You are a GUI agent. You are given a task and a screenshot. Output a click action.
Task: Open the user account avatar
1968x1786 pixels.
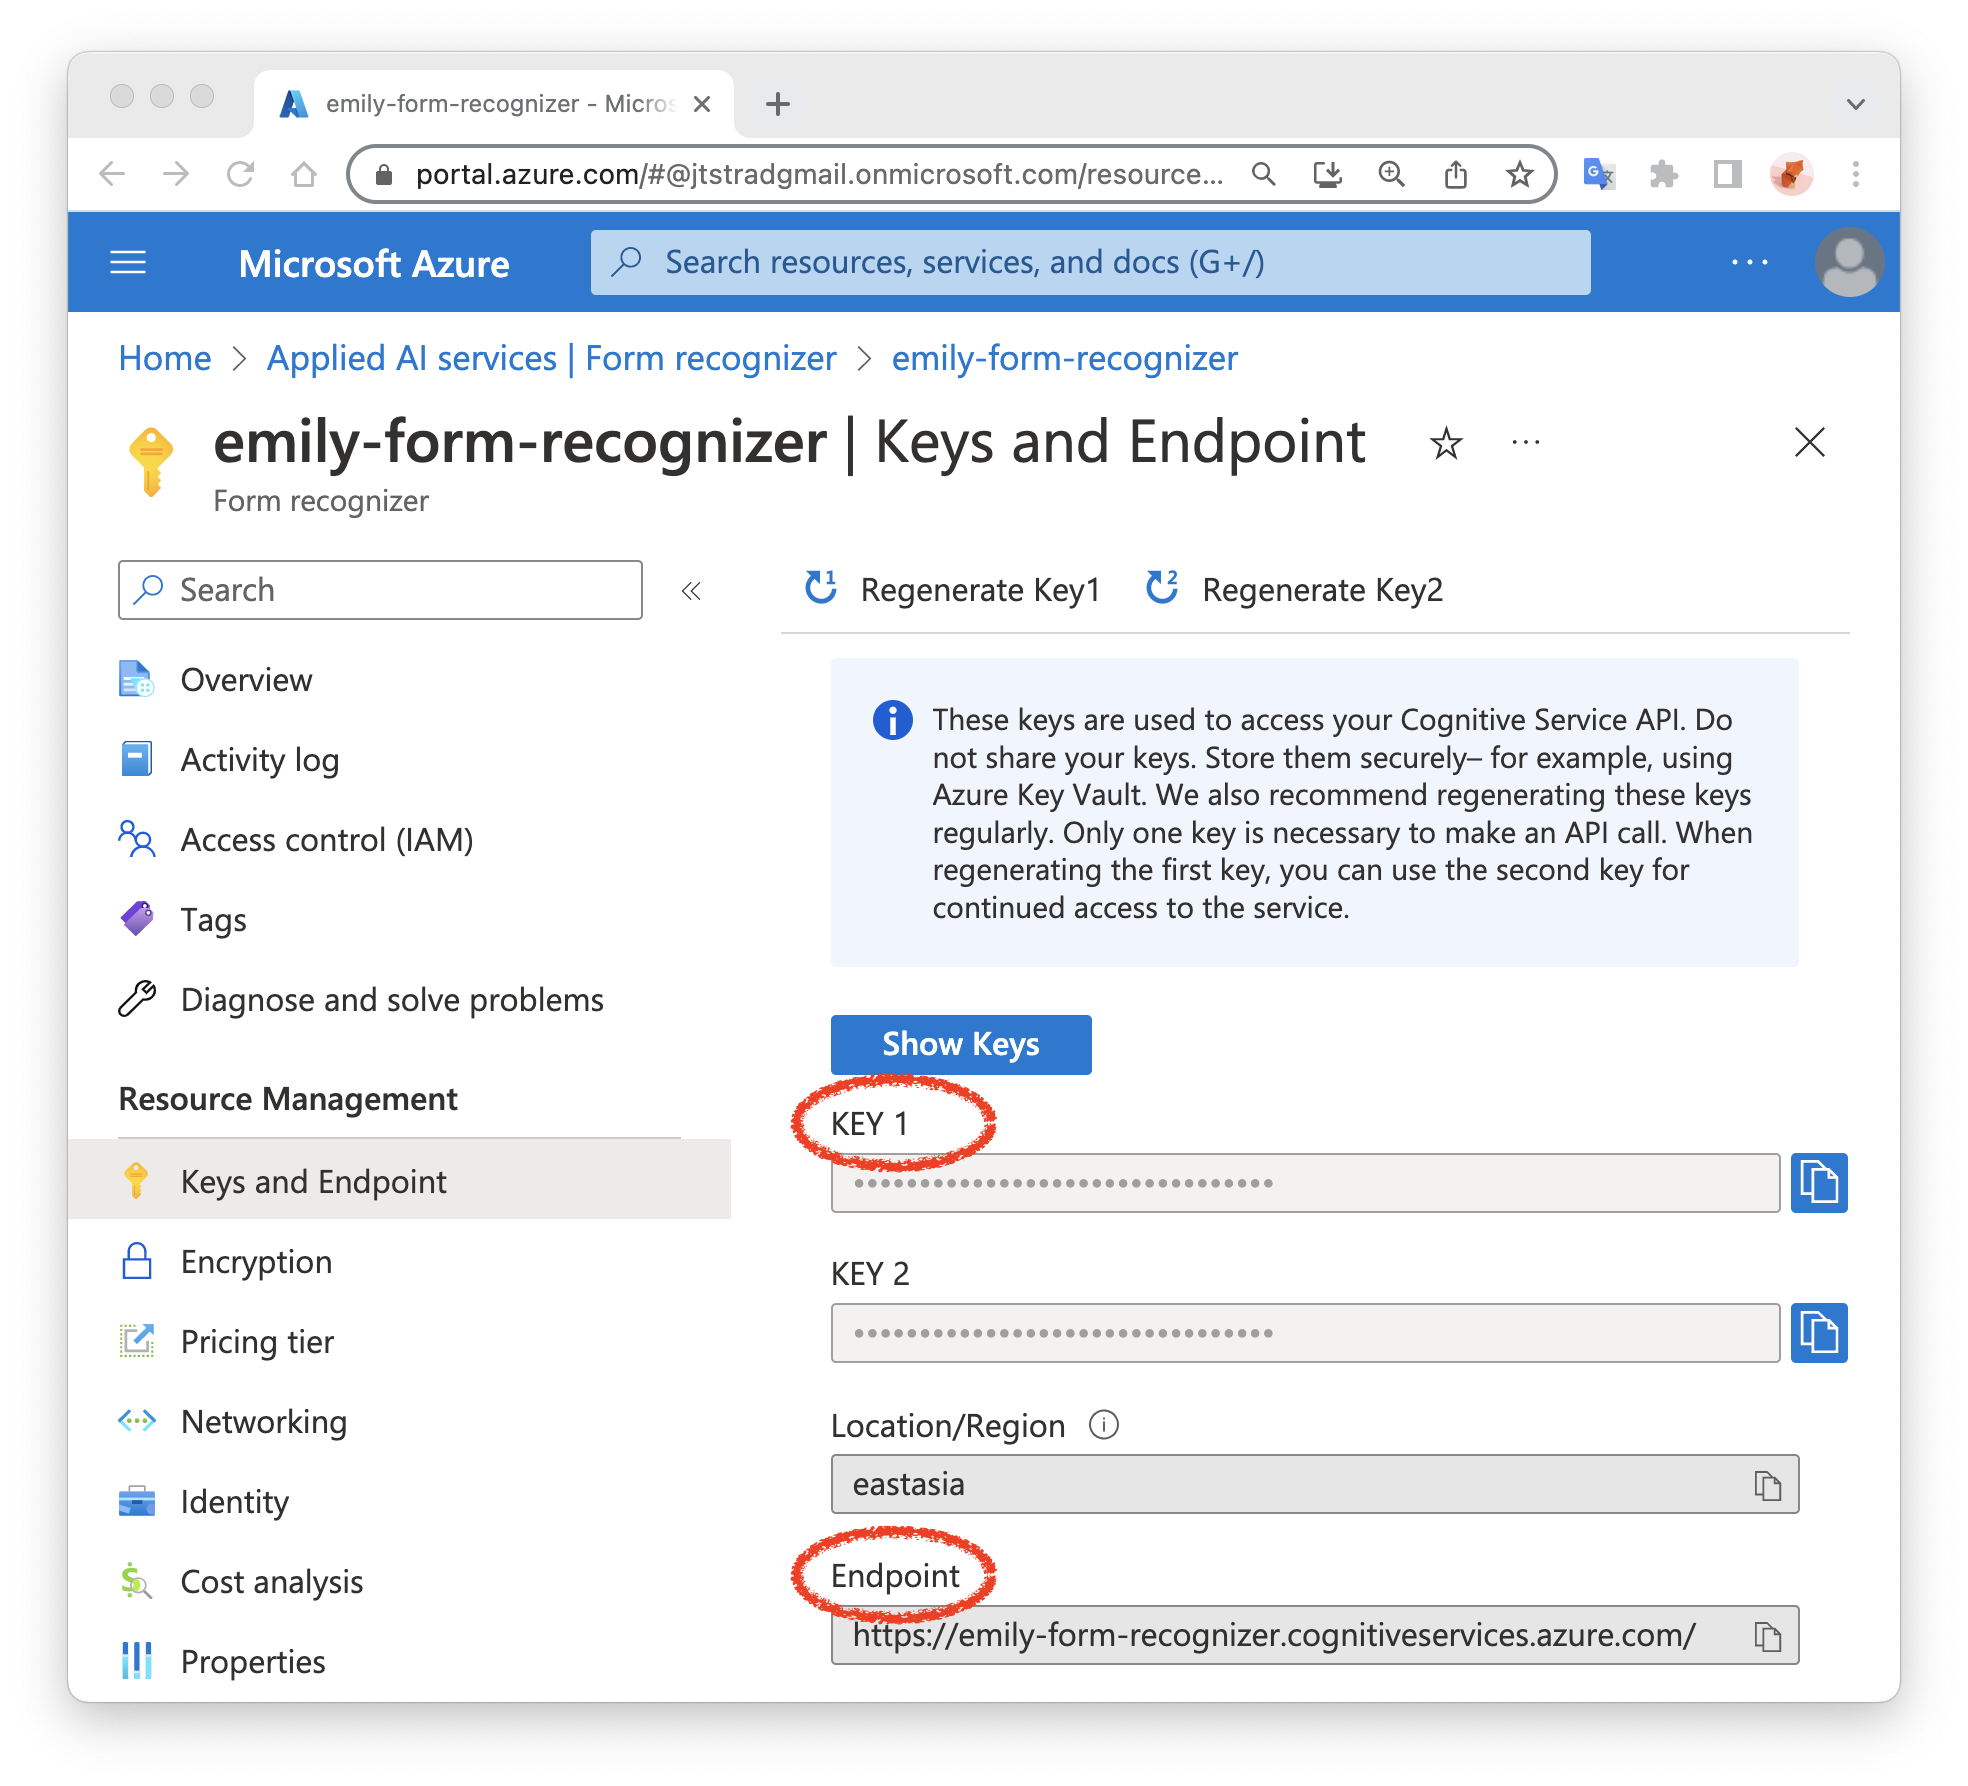coord(1848,263)
